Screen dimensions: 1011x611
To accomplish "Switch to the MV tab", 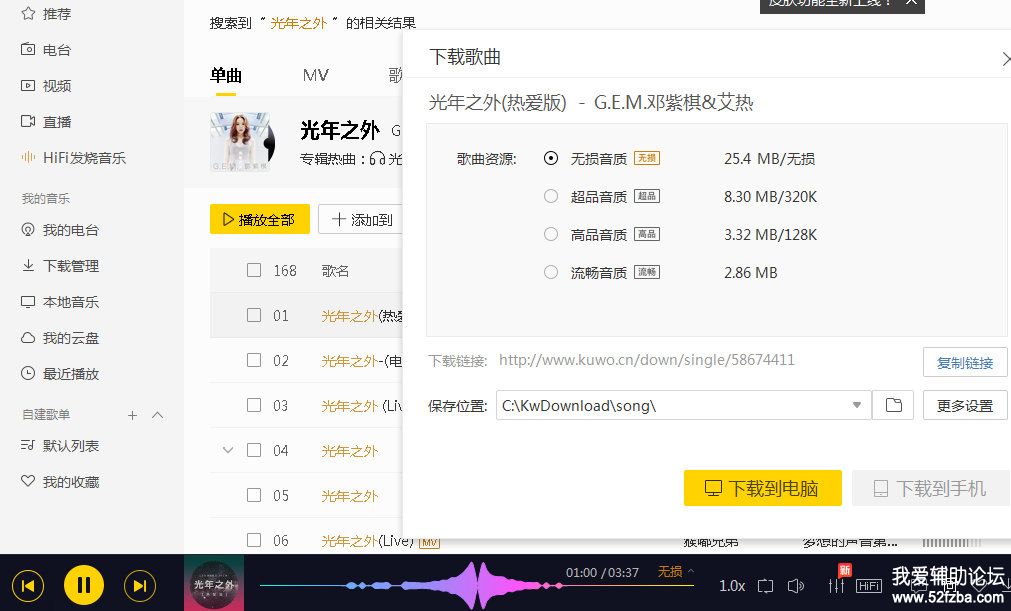I will tap(316, 75).
